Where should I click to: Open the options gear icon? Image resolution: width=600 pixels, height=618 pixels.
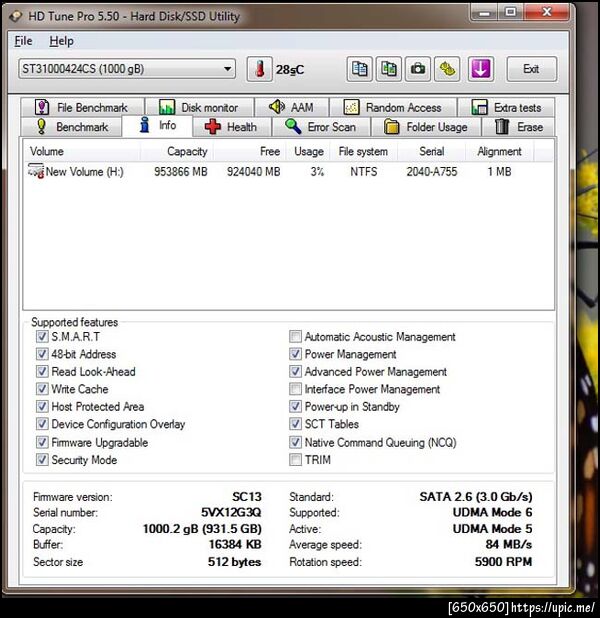tap(447, 69)
